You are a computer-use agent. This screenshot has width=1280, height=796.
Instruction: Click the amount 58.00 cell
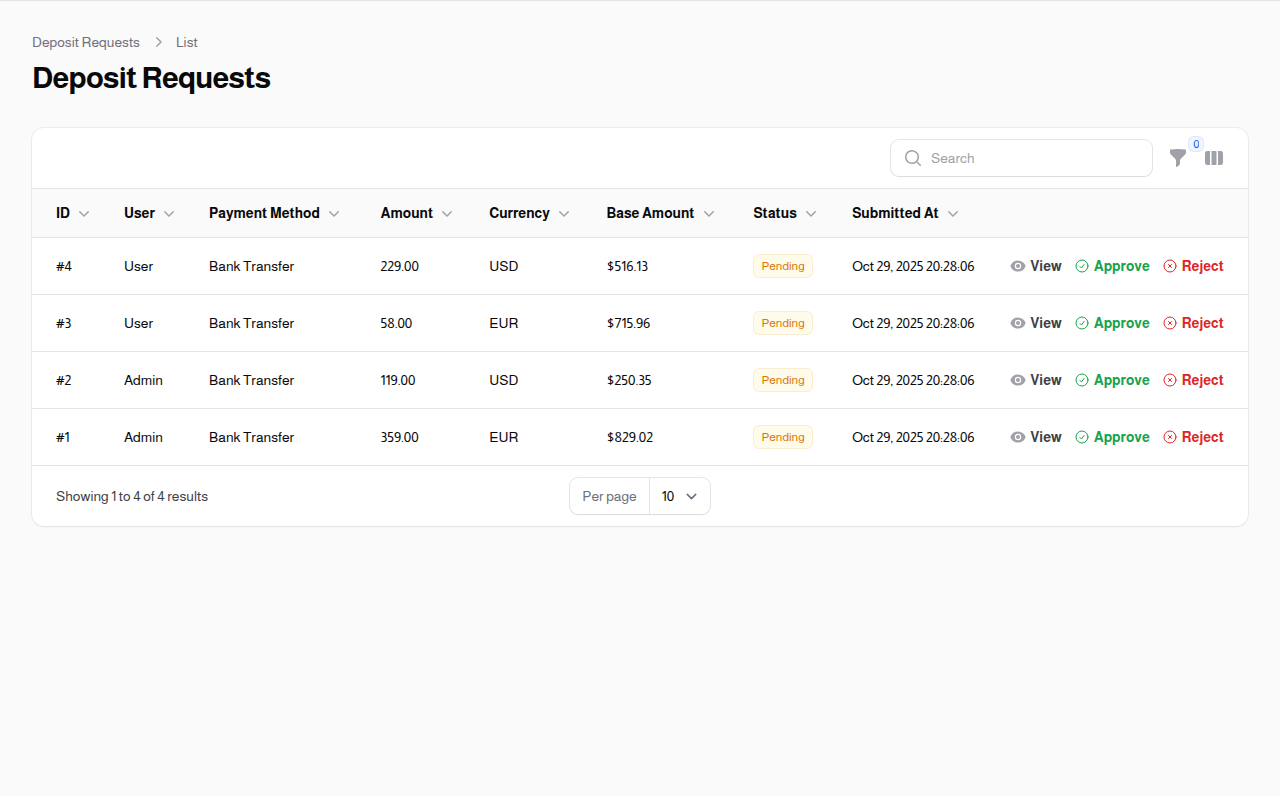click(x=396, y=323)
